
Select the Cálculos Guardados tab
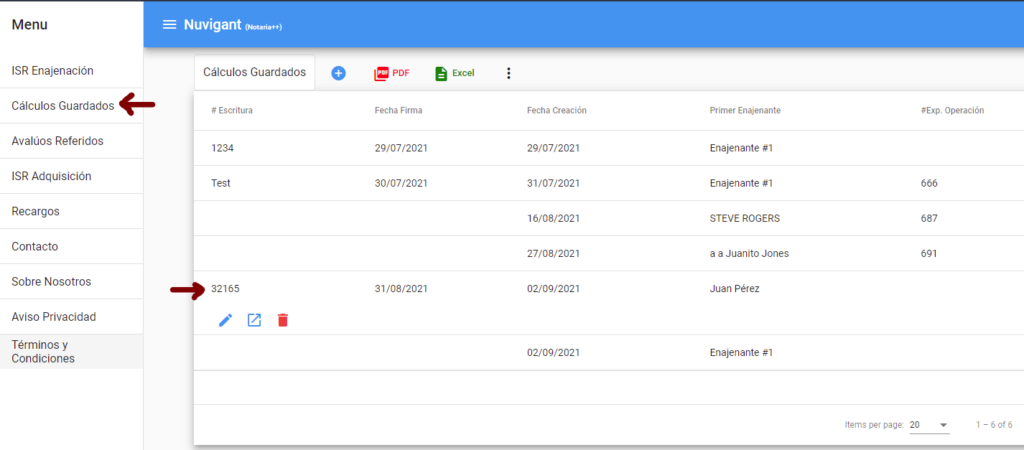255,72
